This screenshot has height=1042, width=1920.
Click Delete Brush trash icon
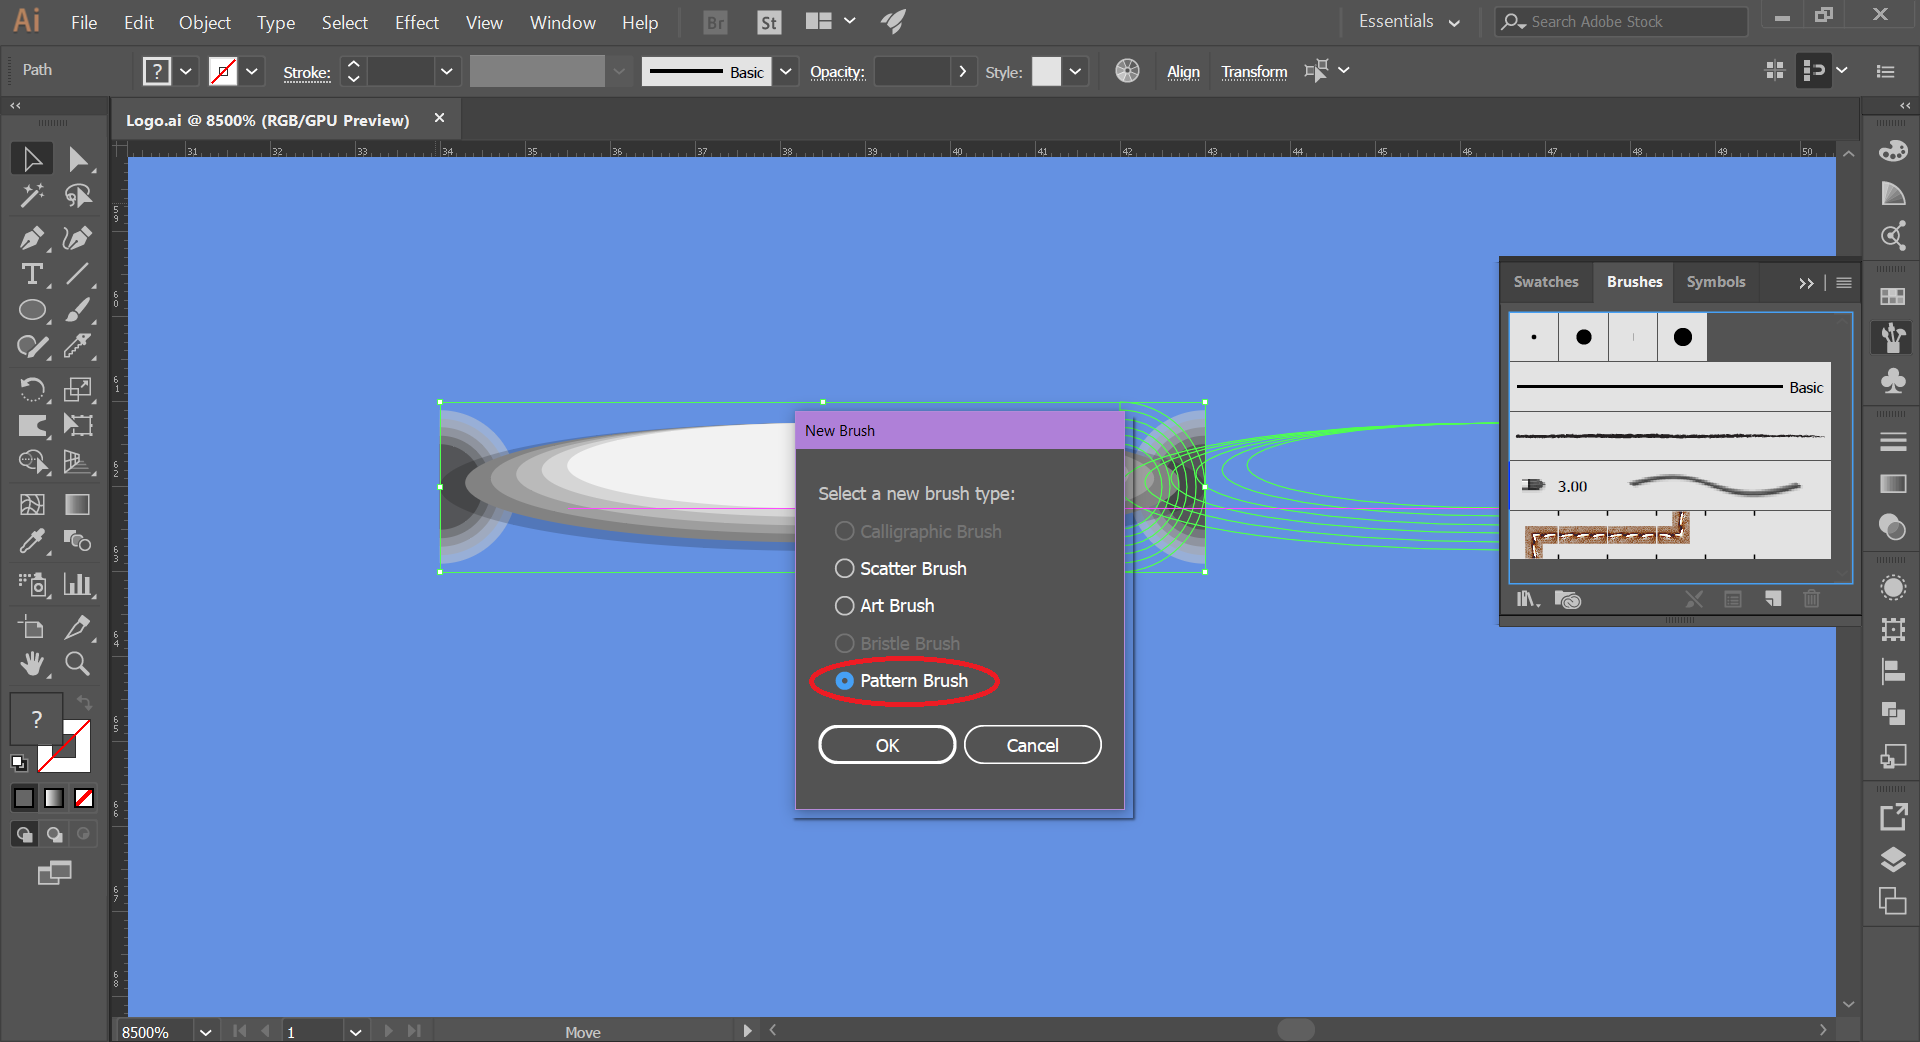[1811, 599]
